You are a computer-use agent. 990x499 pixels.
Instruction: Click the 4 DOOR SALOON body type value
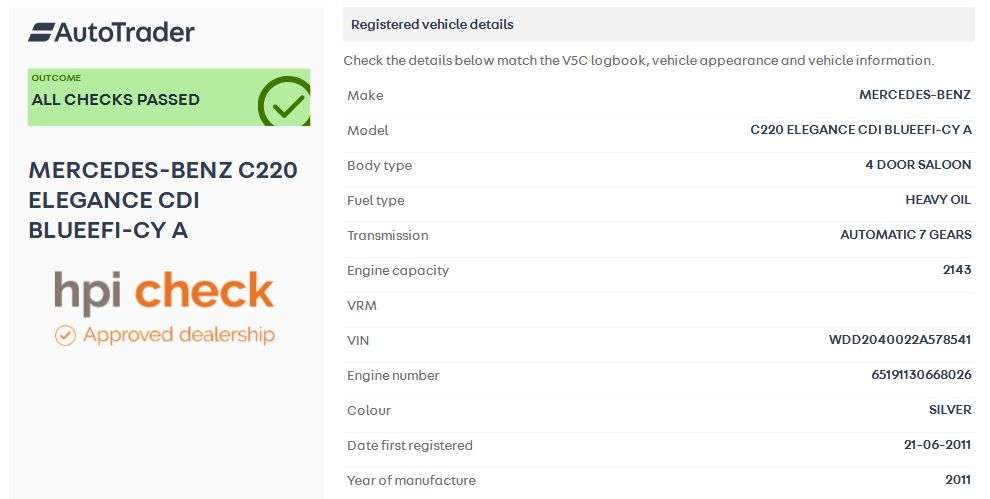(x=918, y=165)
